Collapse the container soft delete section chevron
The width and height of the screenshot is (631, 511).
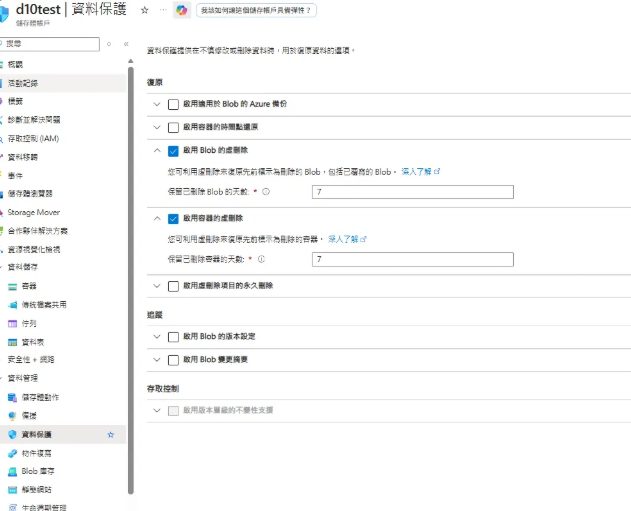click(157, 218)
